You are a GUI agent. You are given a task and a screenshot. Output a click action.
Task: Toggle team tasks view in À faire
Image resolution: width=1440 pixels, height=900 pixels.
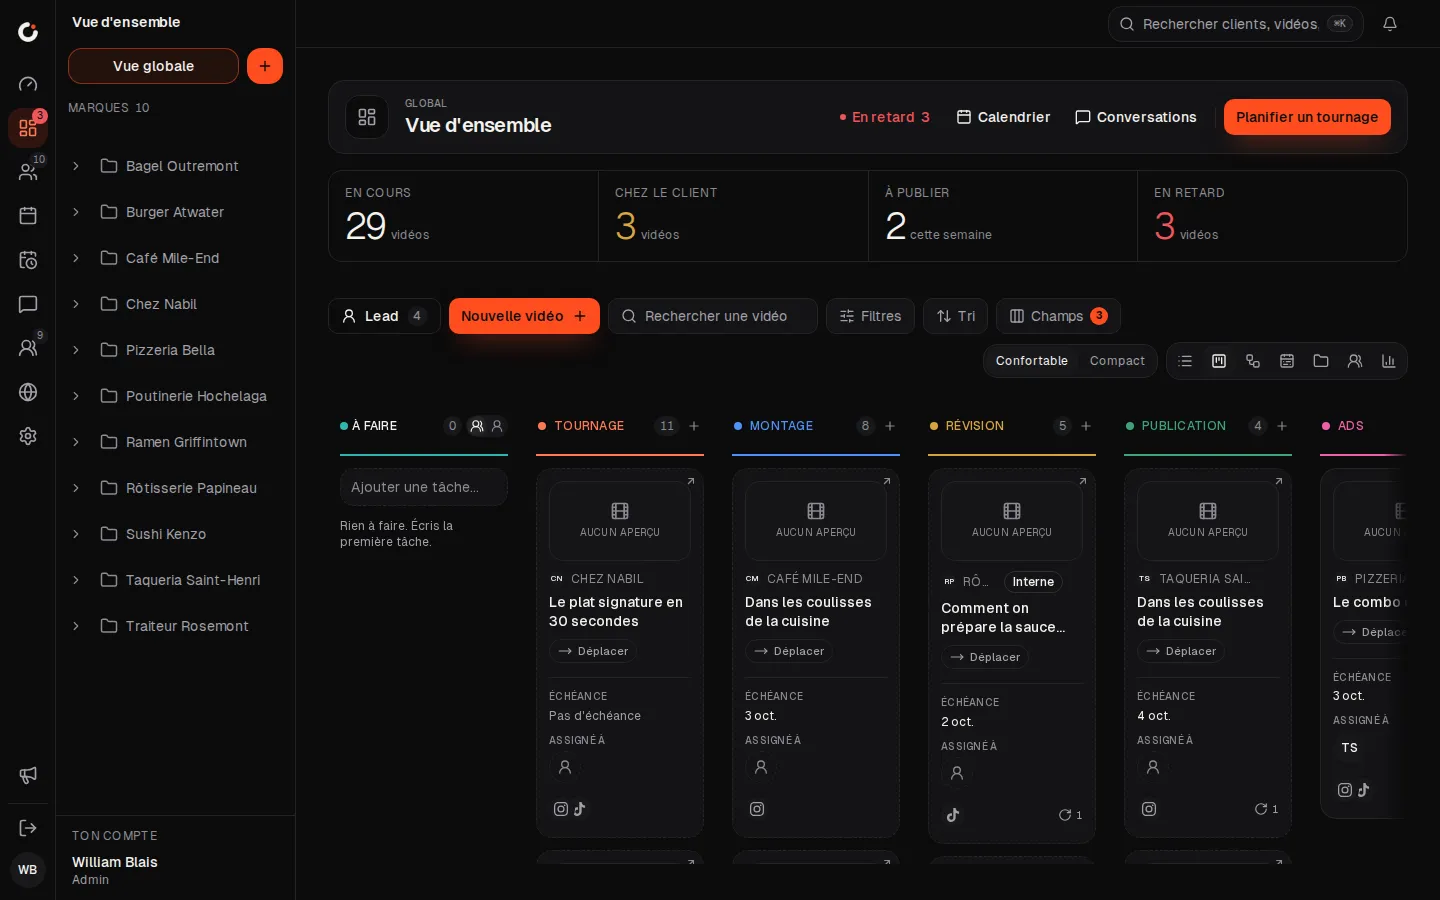pos(477,426)
